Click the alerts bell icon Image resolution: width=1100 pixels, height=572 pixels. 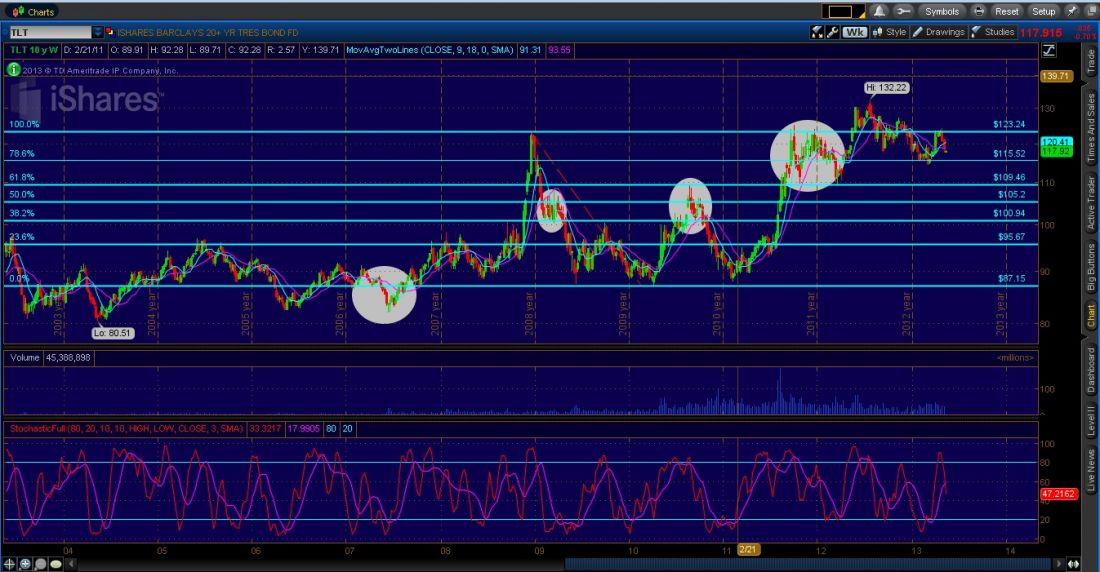coord(880,11)
